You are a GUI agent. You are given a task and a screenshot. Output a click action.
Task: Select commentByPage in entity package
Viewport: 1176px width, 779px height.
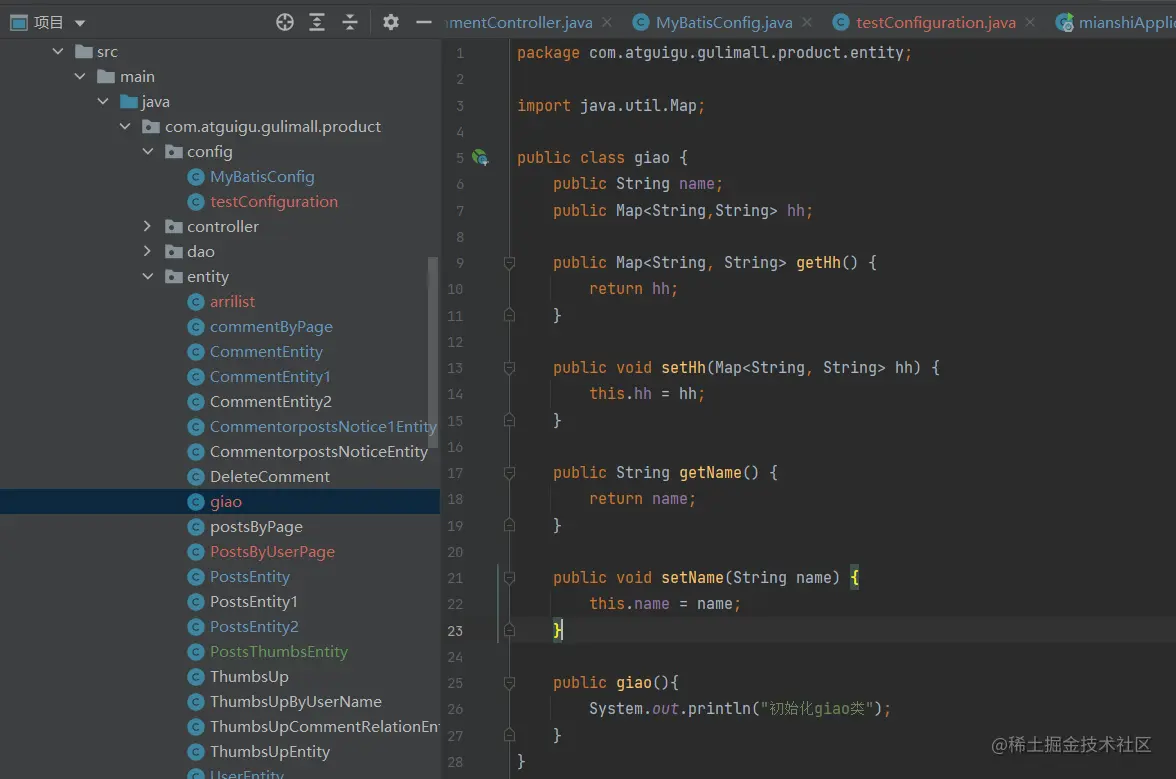click(x=271, y=327)
